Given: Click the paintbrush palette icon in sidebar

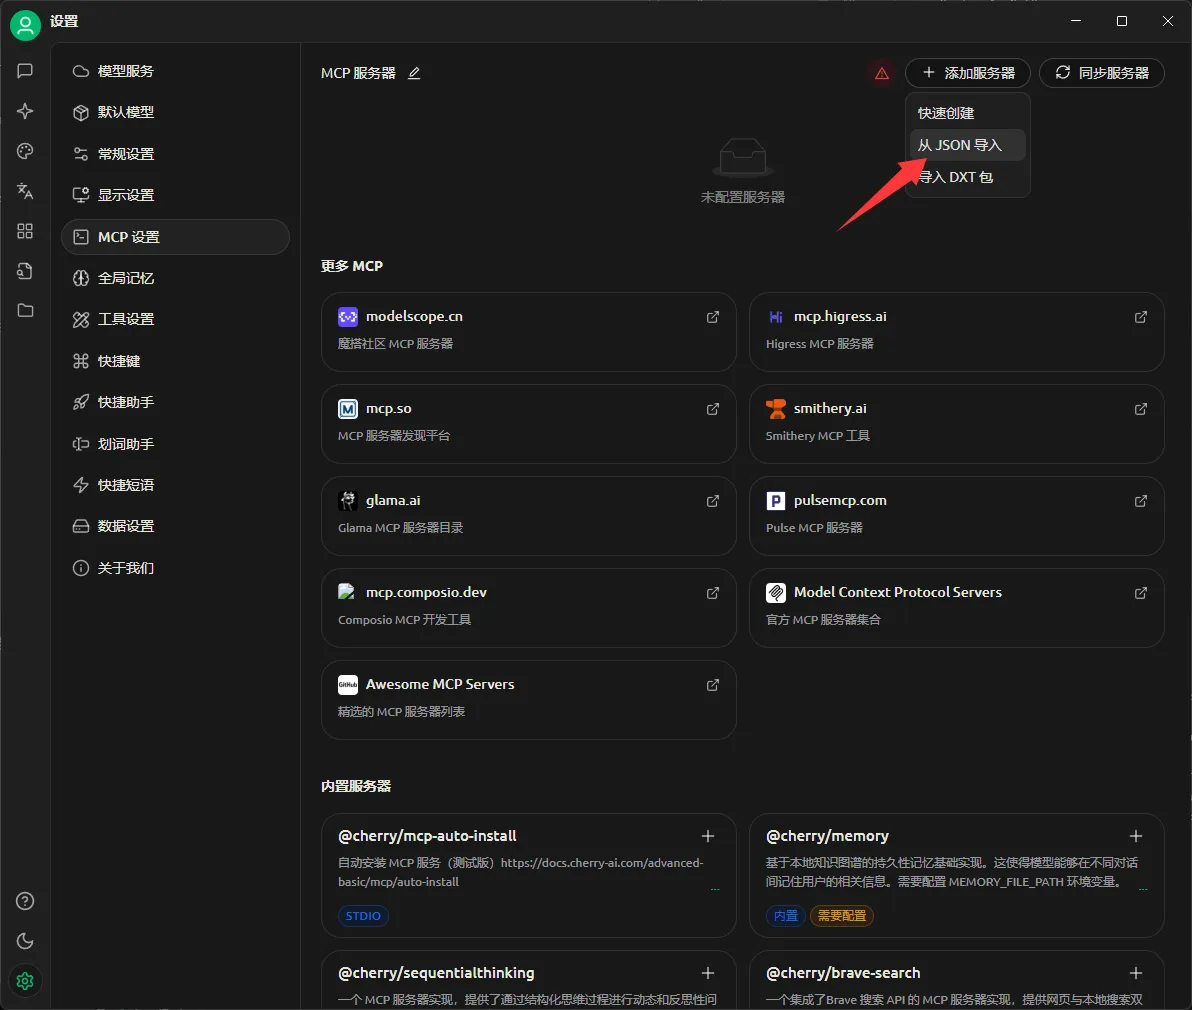Looking at the screenshot, I should (25, 151).
